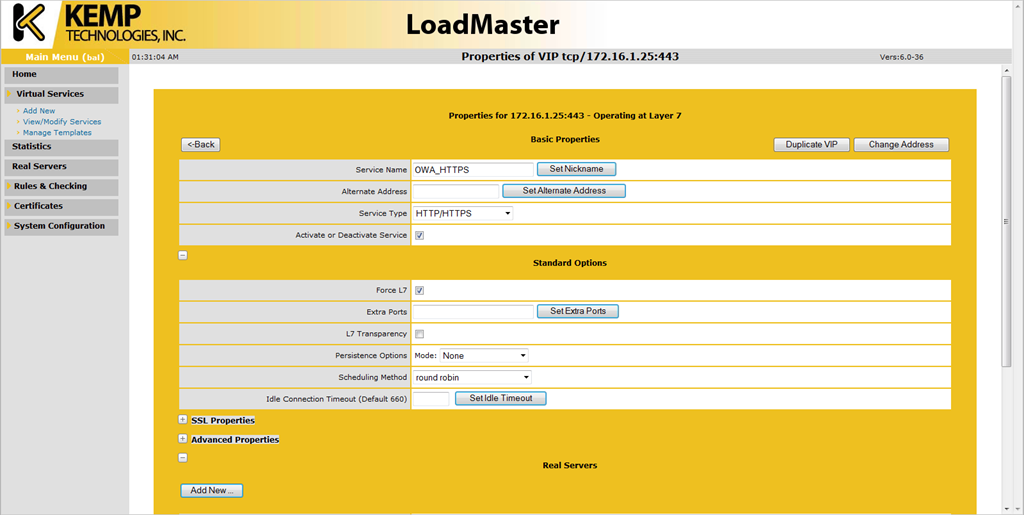1024x515 pixels.
Task: Open the Home menu item
Action: click(x=61, y=75)
